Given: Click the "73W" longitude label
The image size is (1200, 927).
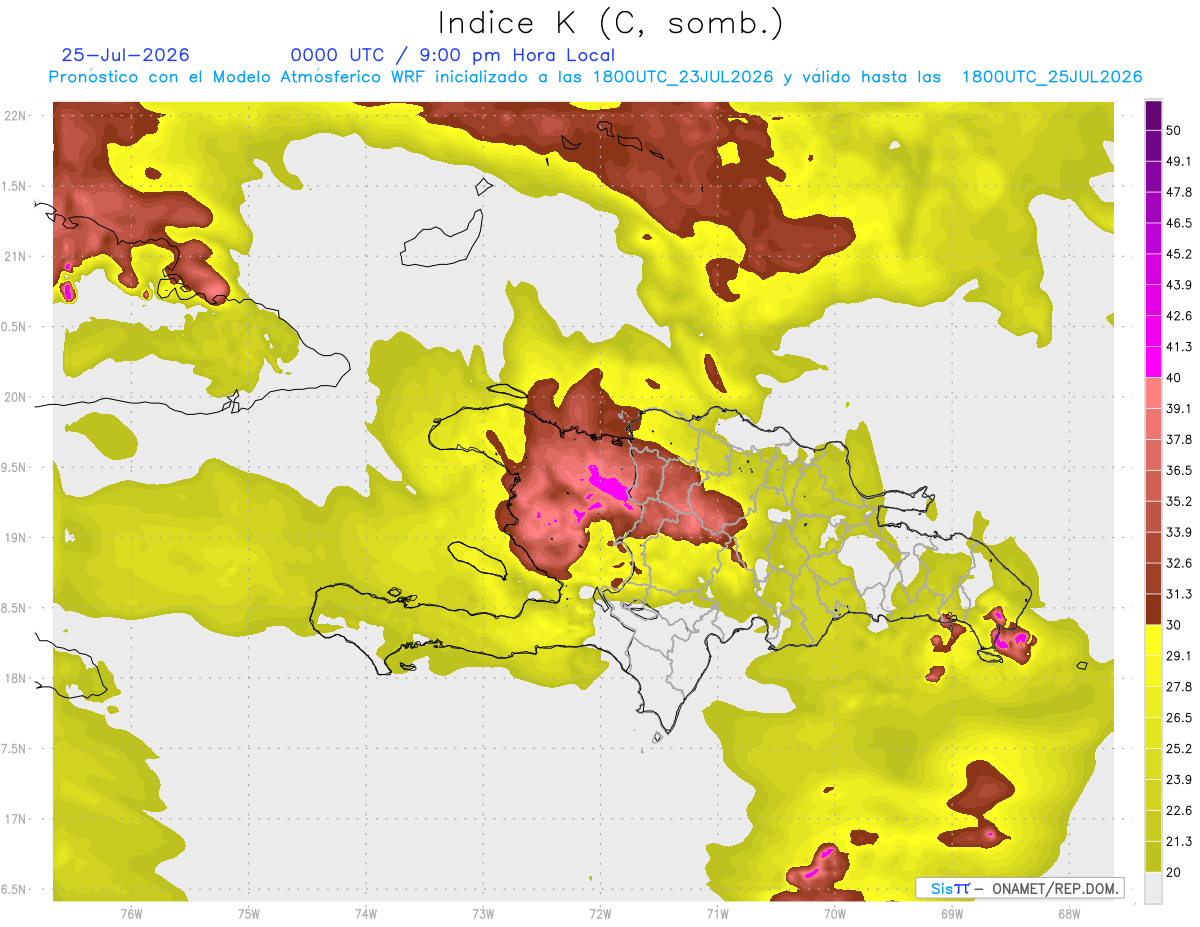Looking at the screenshot, I should (483, 913).
